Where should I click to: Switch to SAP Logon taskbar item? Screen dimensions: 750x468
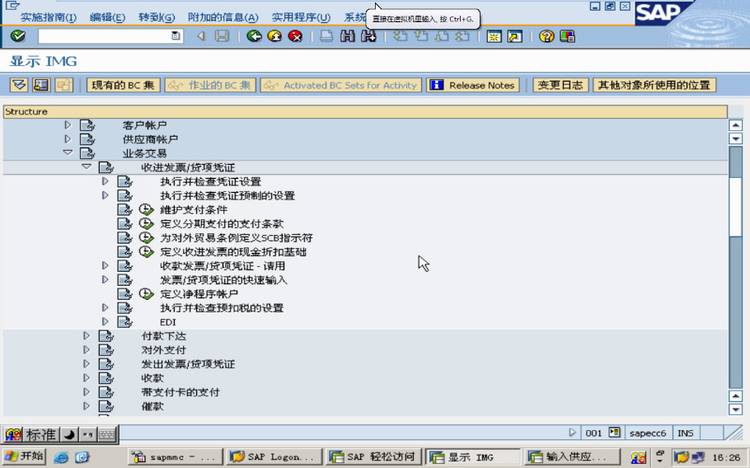pos(272,457)
